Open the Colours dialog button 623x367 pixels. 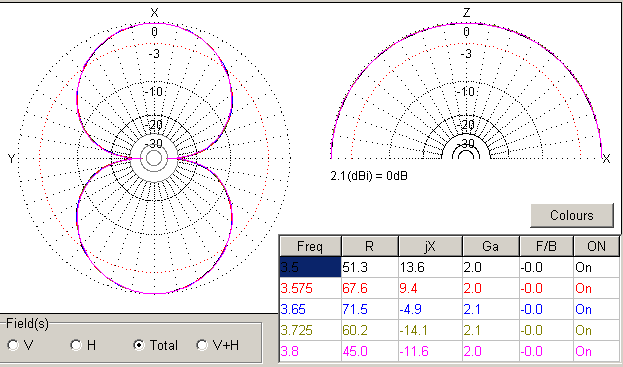[x=572, y=216]
